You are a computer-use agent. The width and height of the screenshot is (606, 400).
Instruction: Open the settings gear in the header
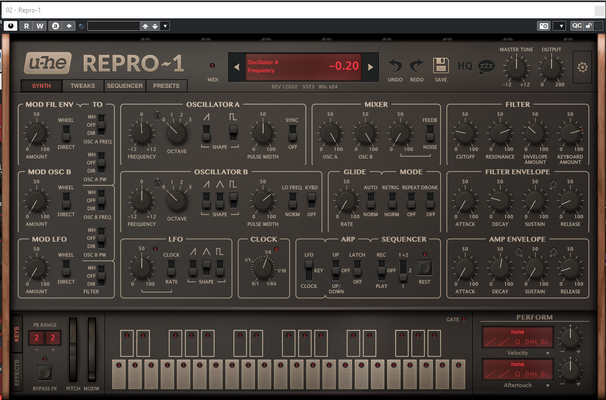[583, 68]
